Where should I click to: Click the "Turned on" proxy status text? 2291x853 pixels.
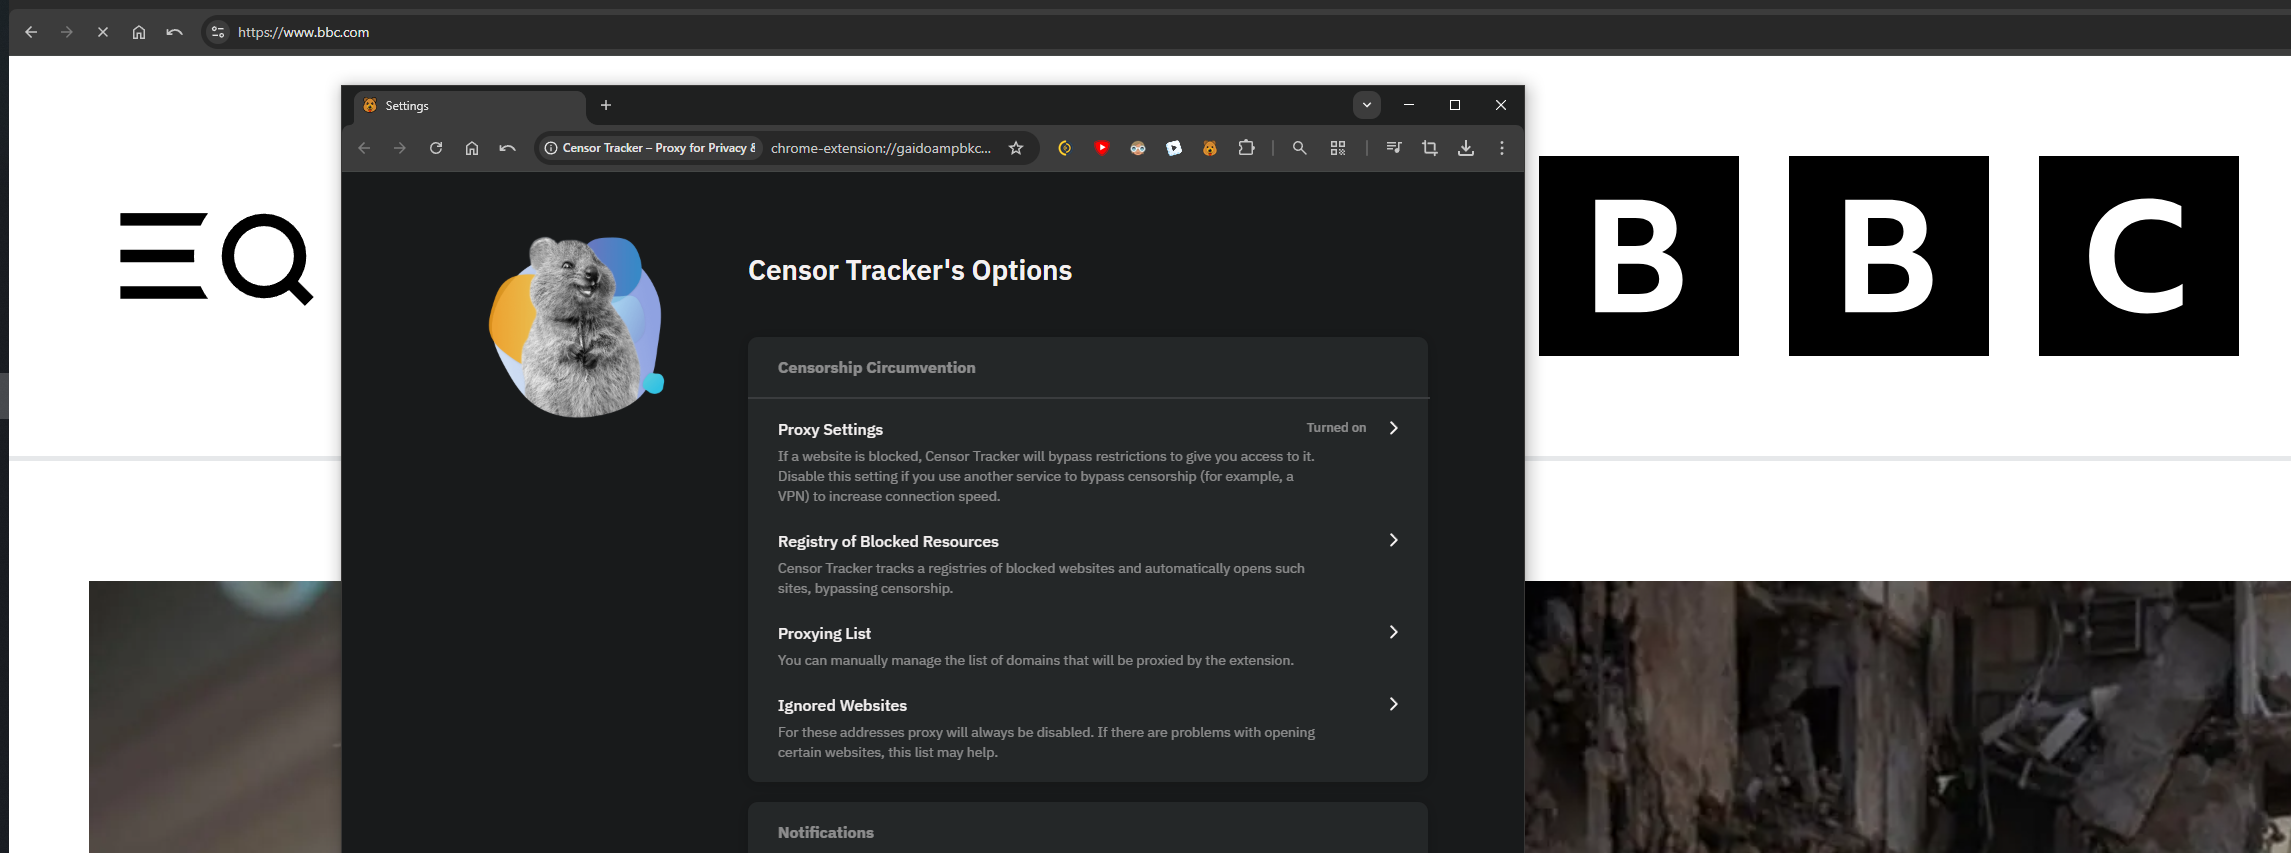pos(1336,428)
